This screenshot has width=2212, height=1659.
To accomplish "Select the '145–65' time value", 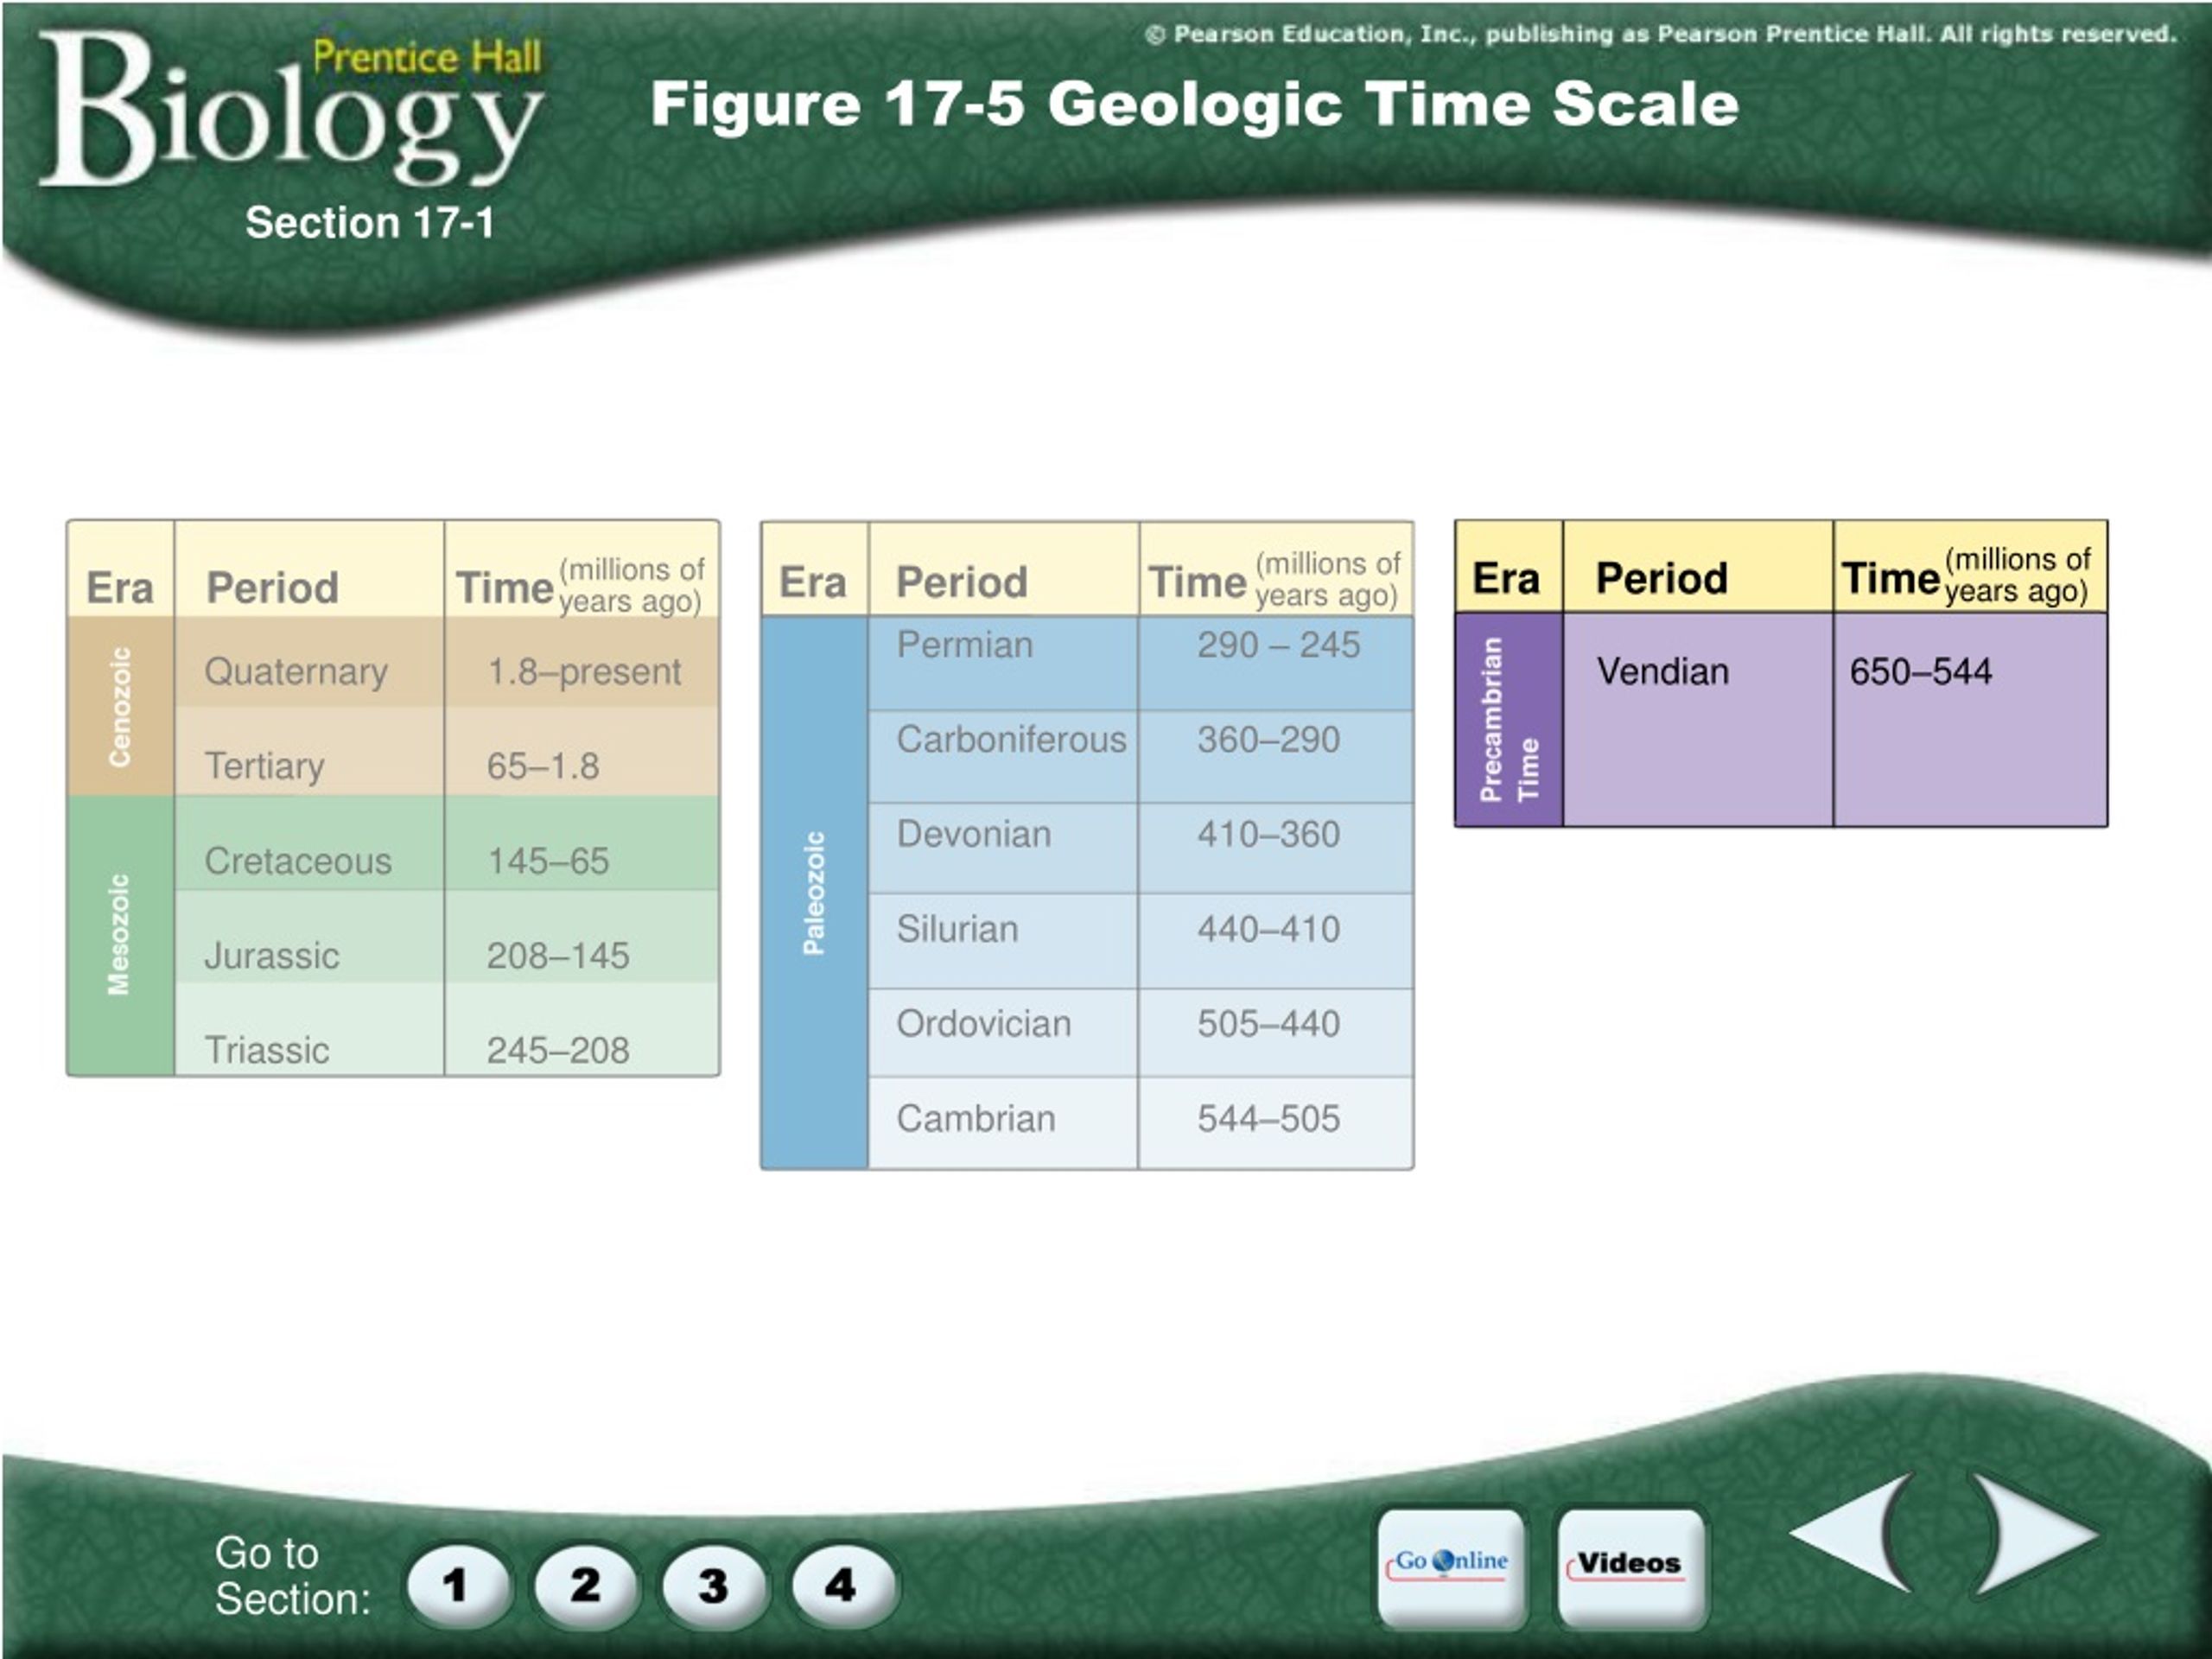I will pos(548,861).
